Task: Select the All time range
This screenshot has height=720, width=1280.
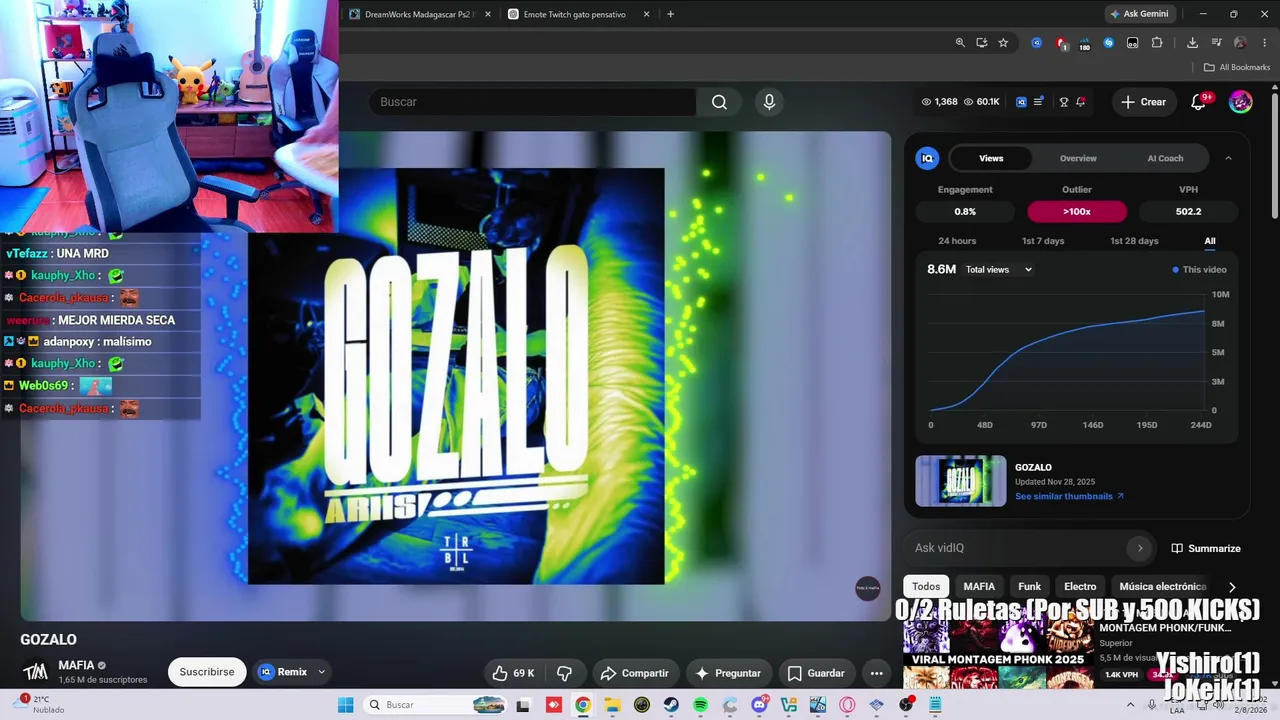Action: (x=1210, y=241)
